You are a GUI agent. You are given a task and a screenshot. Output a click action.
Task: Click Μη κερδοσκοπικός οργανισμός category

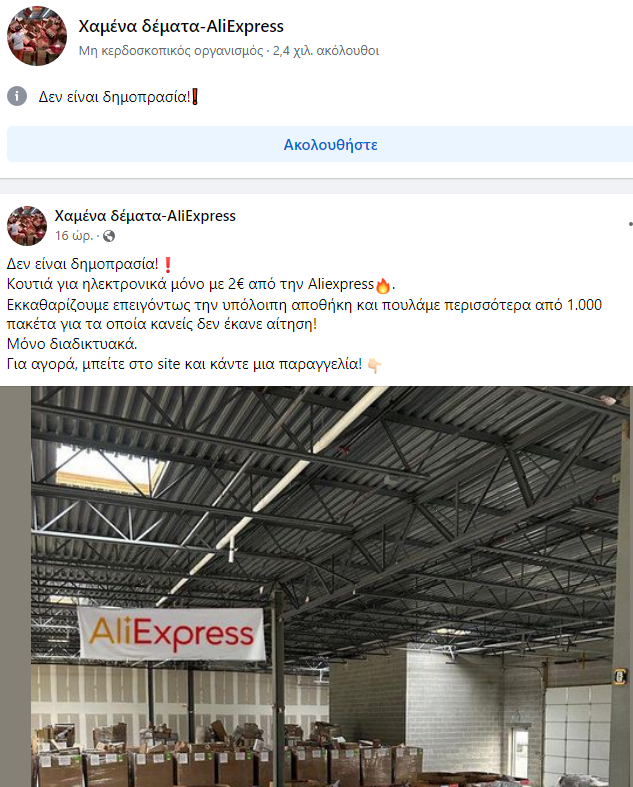171,51
